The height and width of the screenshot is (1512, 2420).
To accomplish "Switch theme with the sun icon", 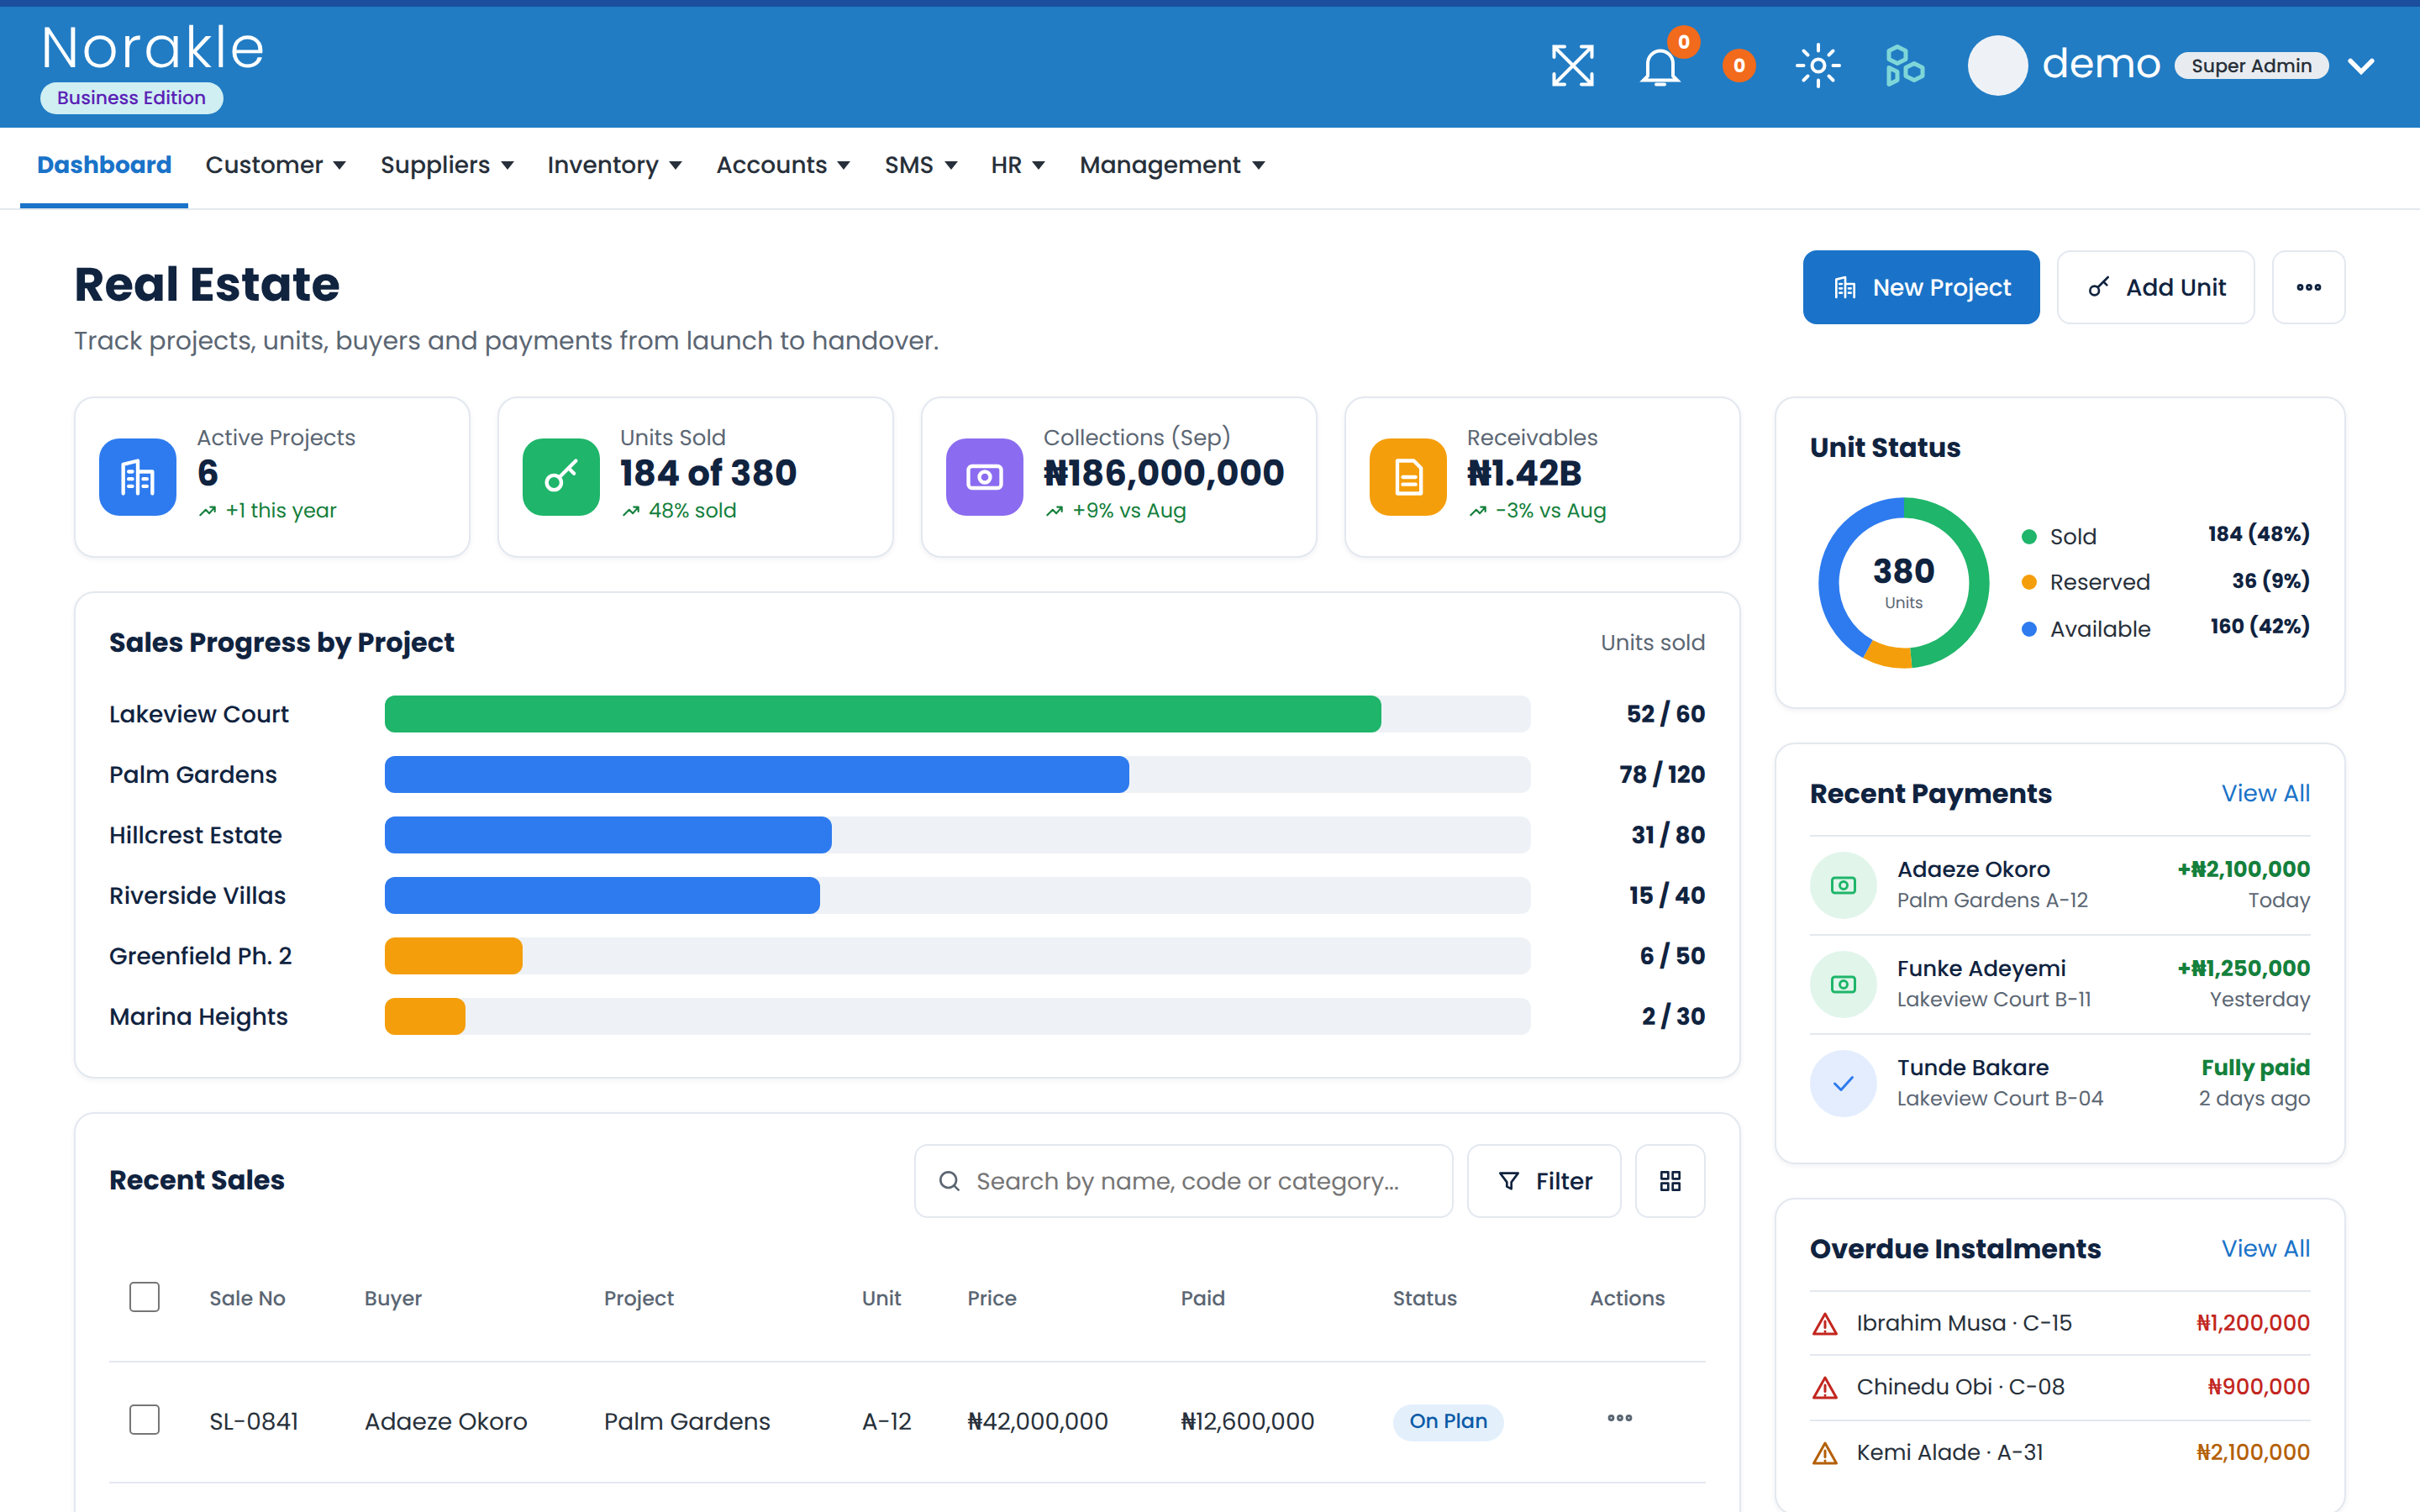I will pyautogui.click(x=1818, y=66).
